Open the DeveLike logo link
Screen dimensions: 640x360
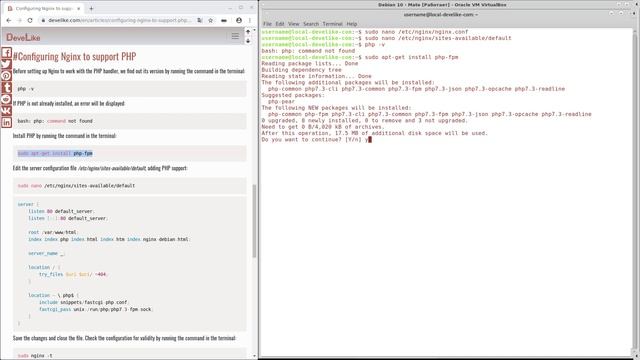point(23,37)
